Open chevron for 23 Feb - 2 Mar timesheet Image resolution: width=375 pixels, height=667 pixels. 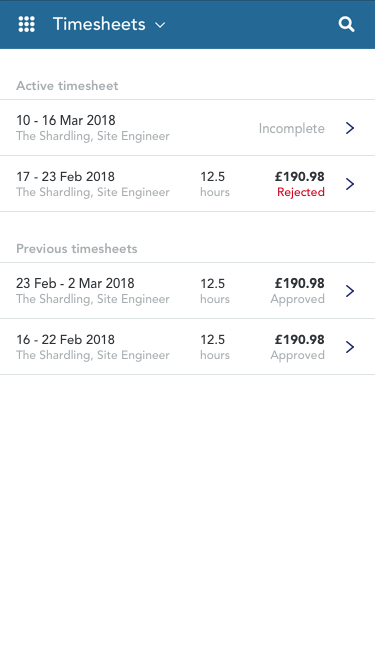pyautogui.click(x=350, y=291)
